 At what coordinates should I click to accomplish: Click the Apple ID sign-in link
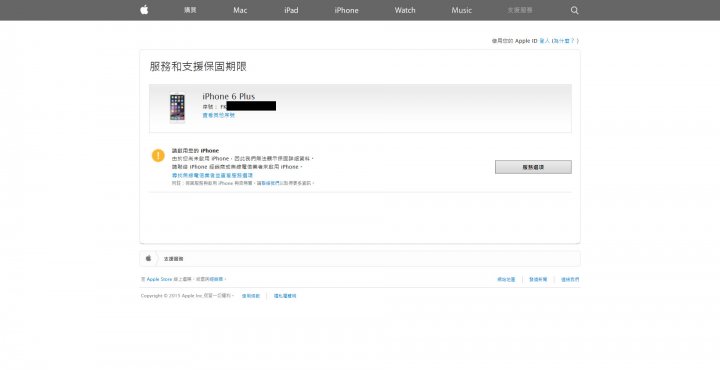(x=545, y=41)
